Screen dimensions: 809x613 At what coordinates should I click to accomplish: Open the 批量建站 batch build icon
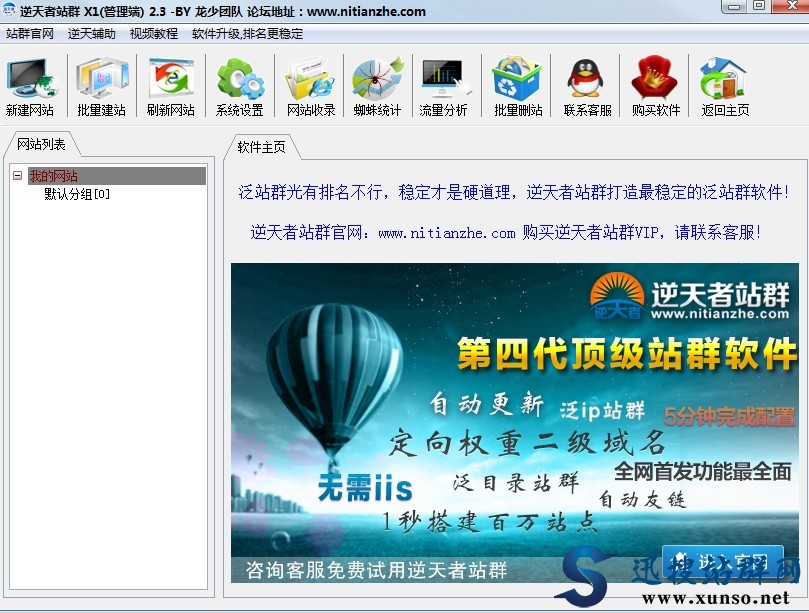click(x=102, y=87)
